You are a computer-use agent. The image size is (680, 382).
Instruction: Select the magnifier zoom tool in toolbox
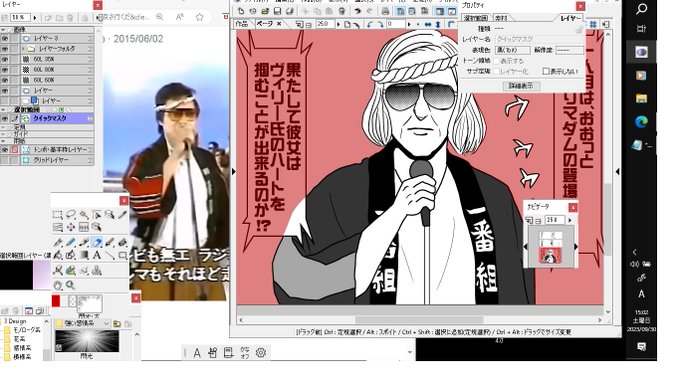[x=71, y=285]
